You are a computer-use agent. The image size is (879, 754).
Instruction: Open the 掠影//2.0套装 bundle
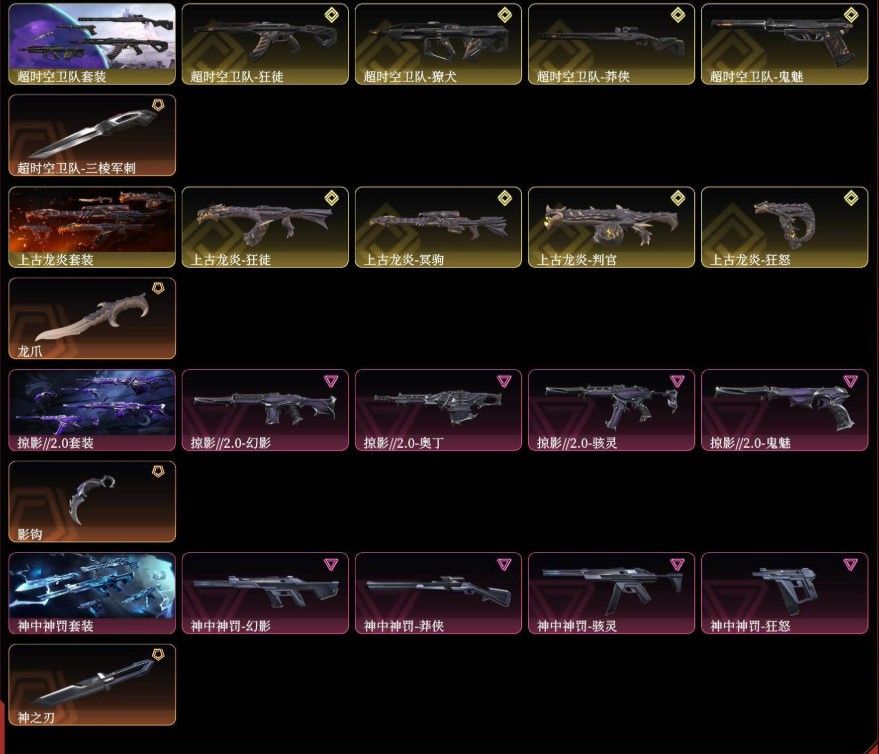click(x=92, y=410)
